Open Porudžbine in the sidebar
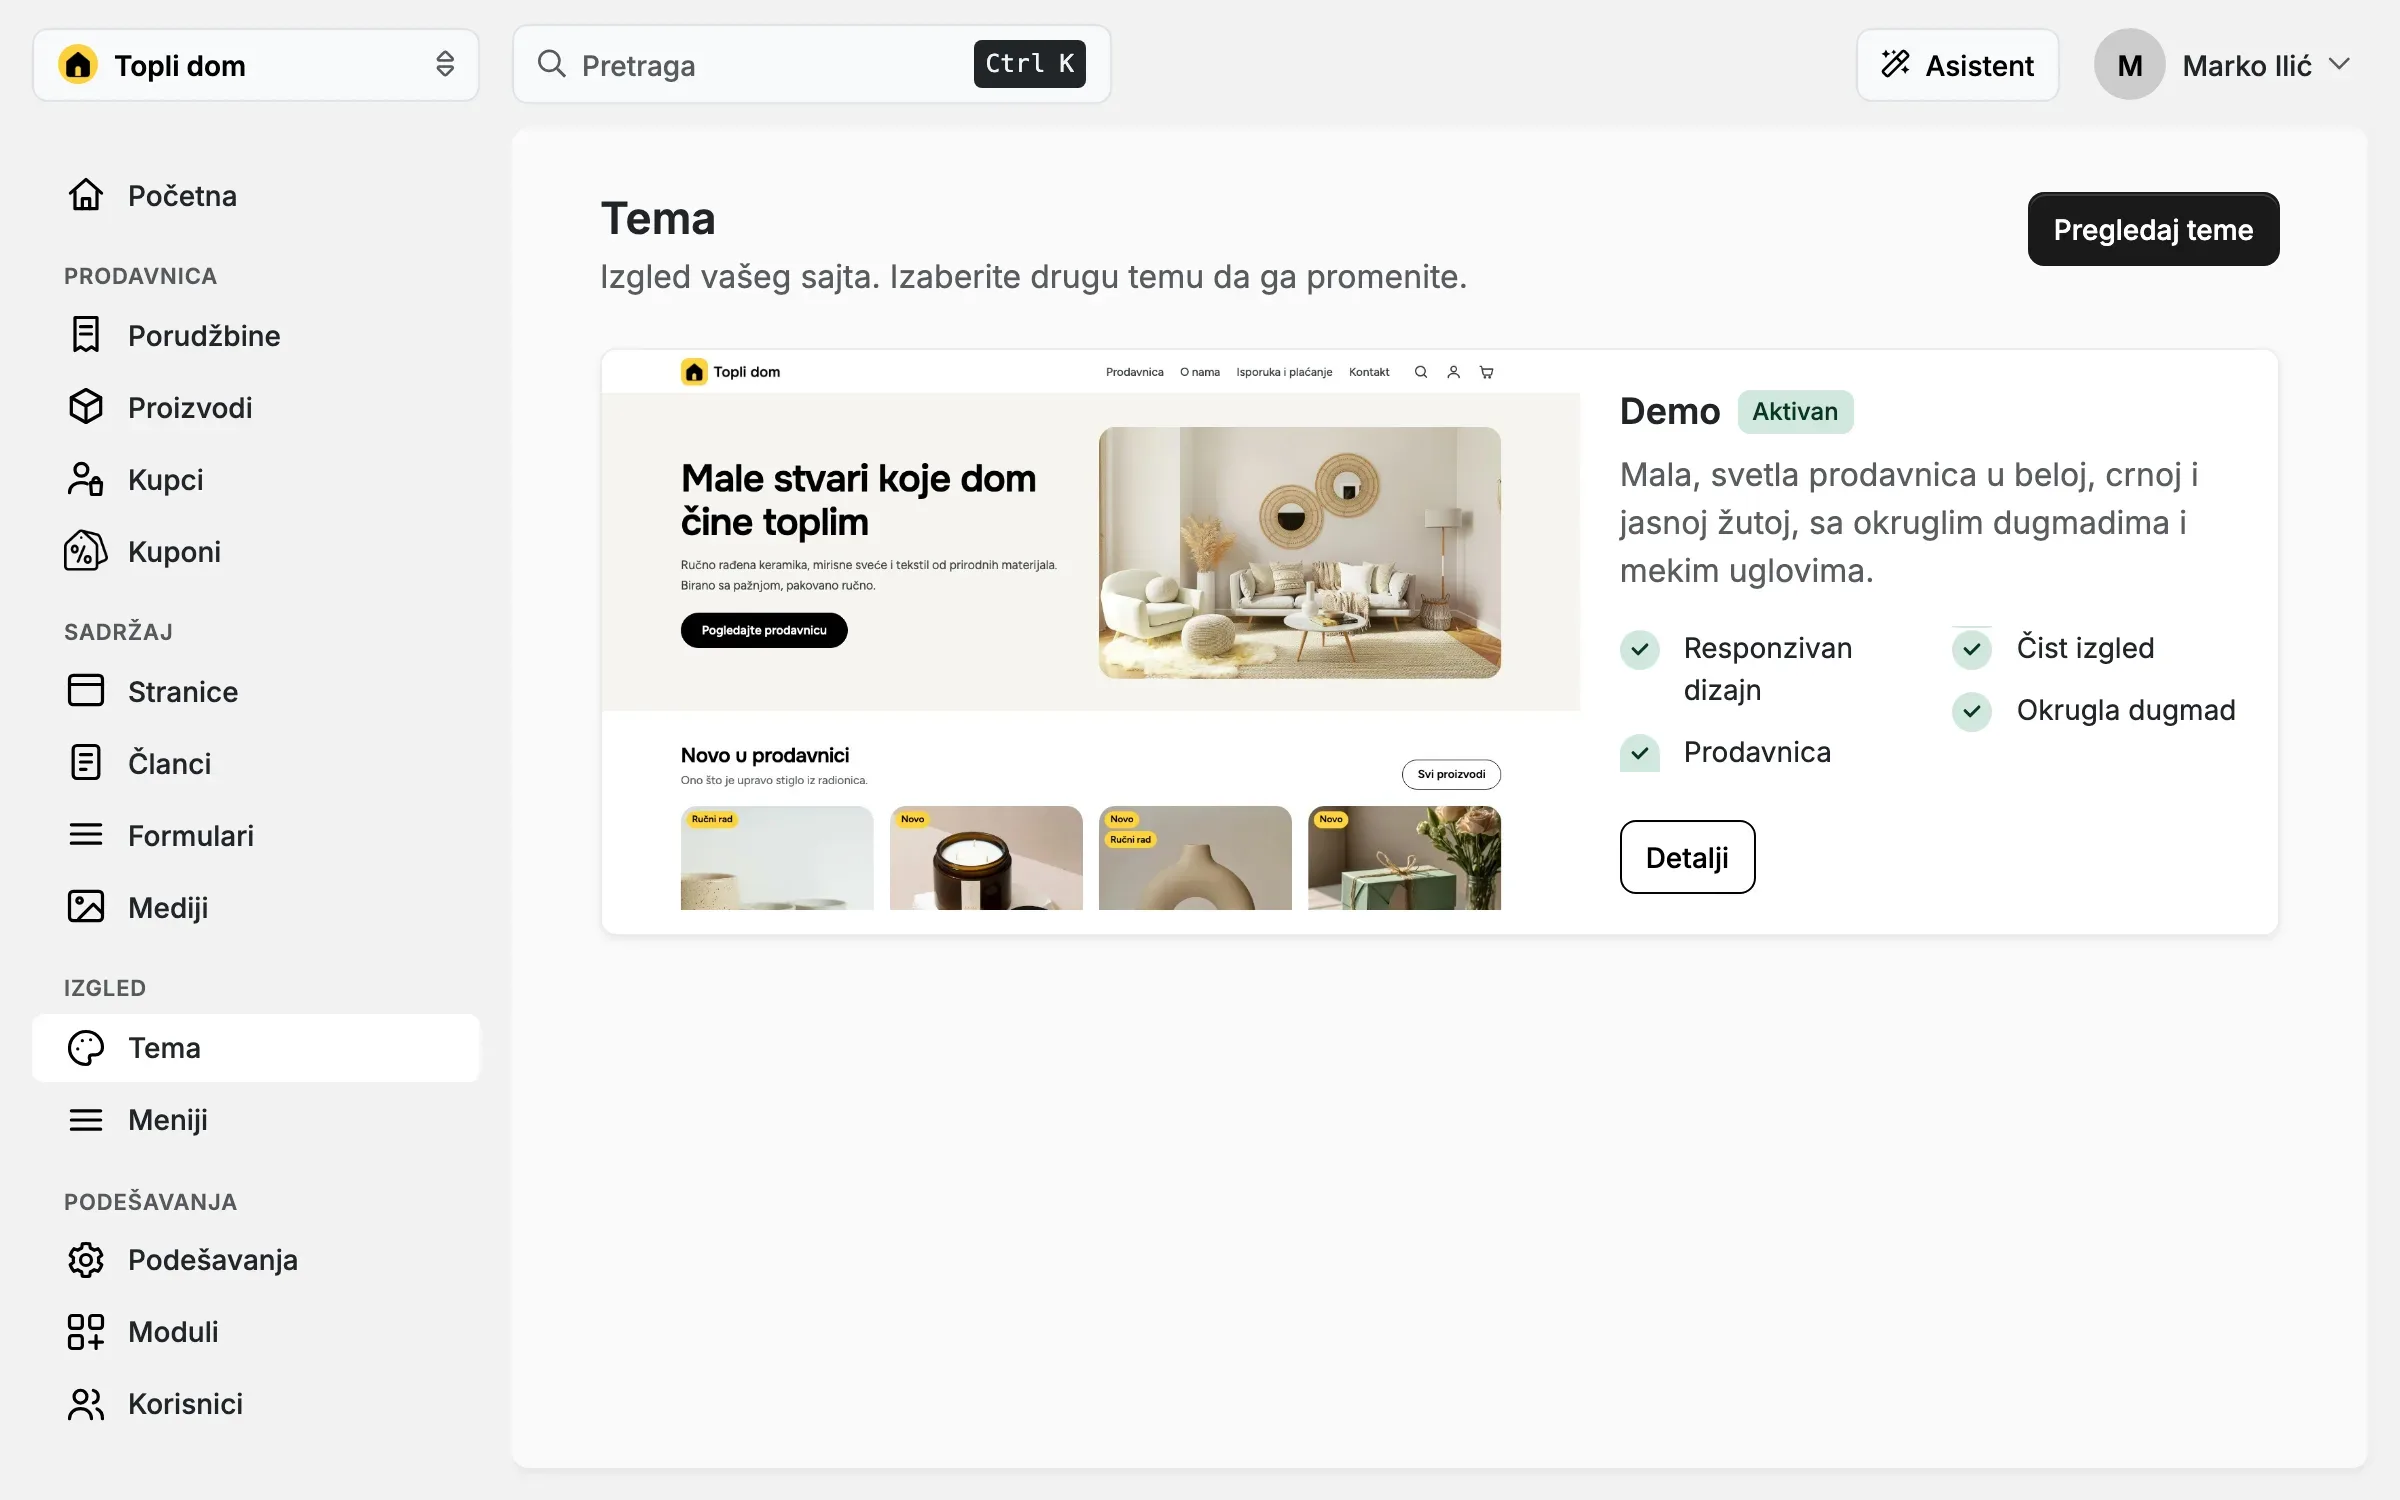This screenshot has width=2400, height=1500. click(256, 335)
